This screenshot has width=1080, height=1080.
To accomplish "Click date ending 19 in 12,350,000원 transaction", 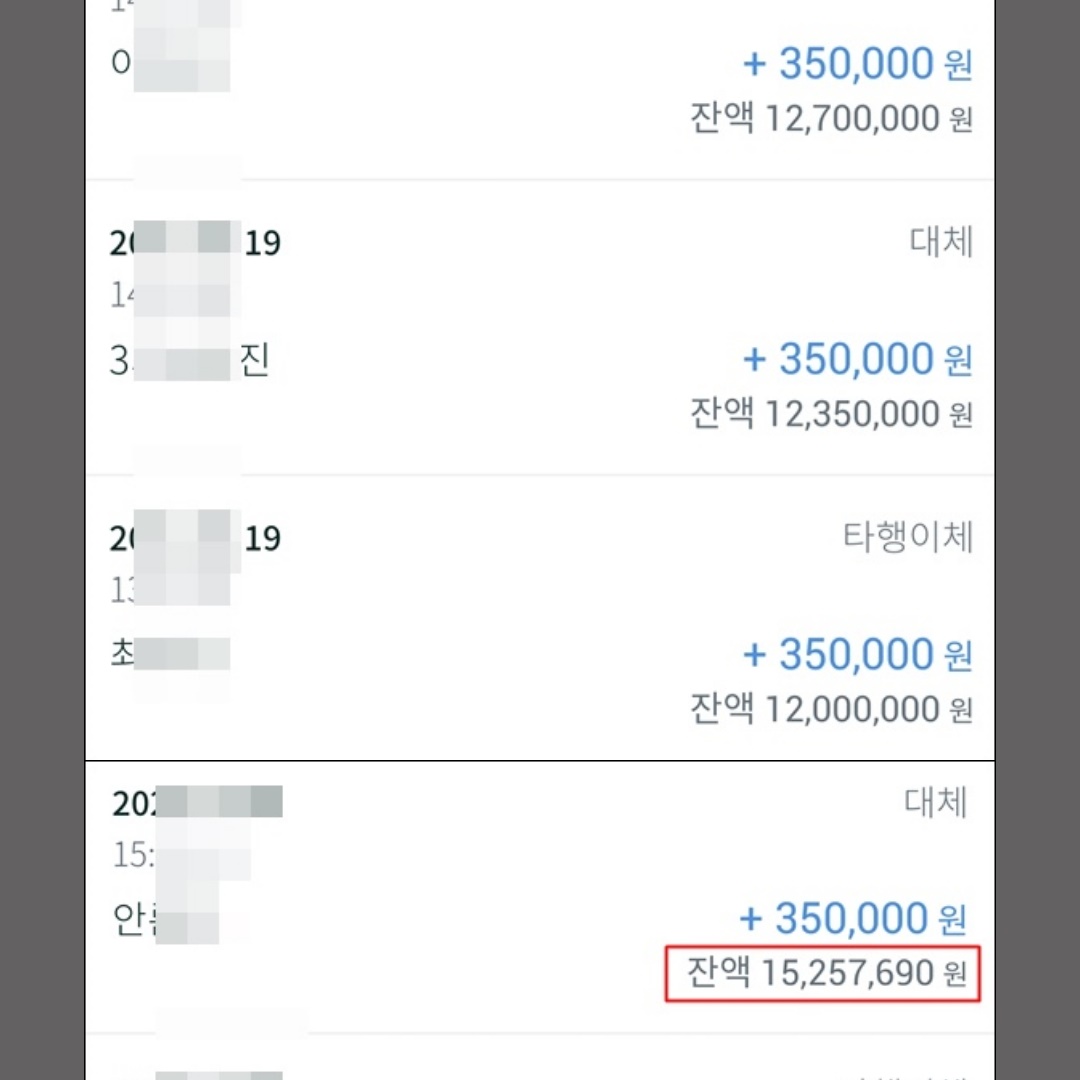I will click(195, 243).
